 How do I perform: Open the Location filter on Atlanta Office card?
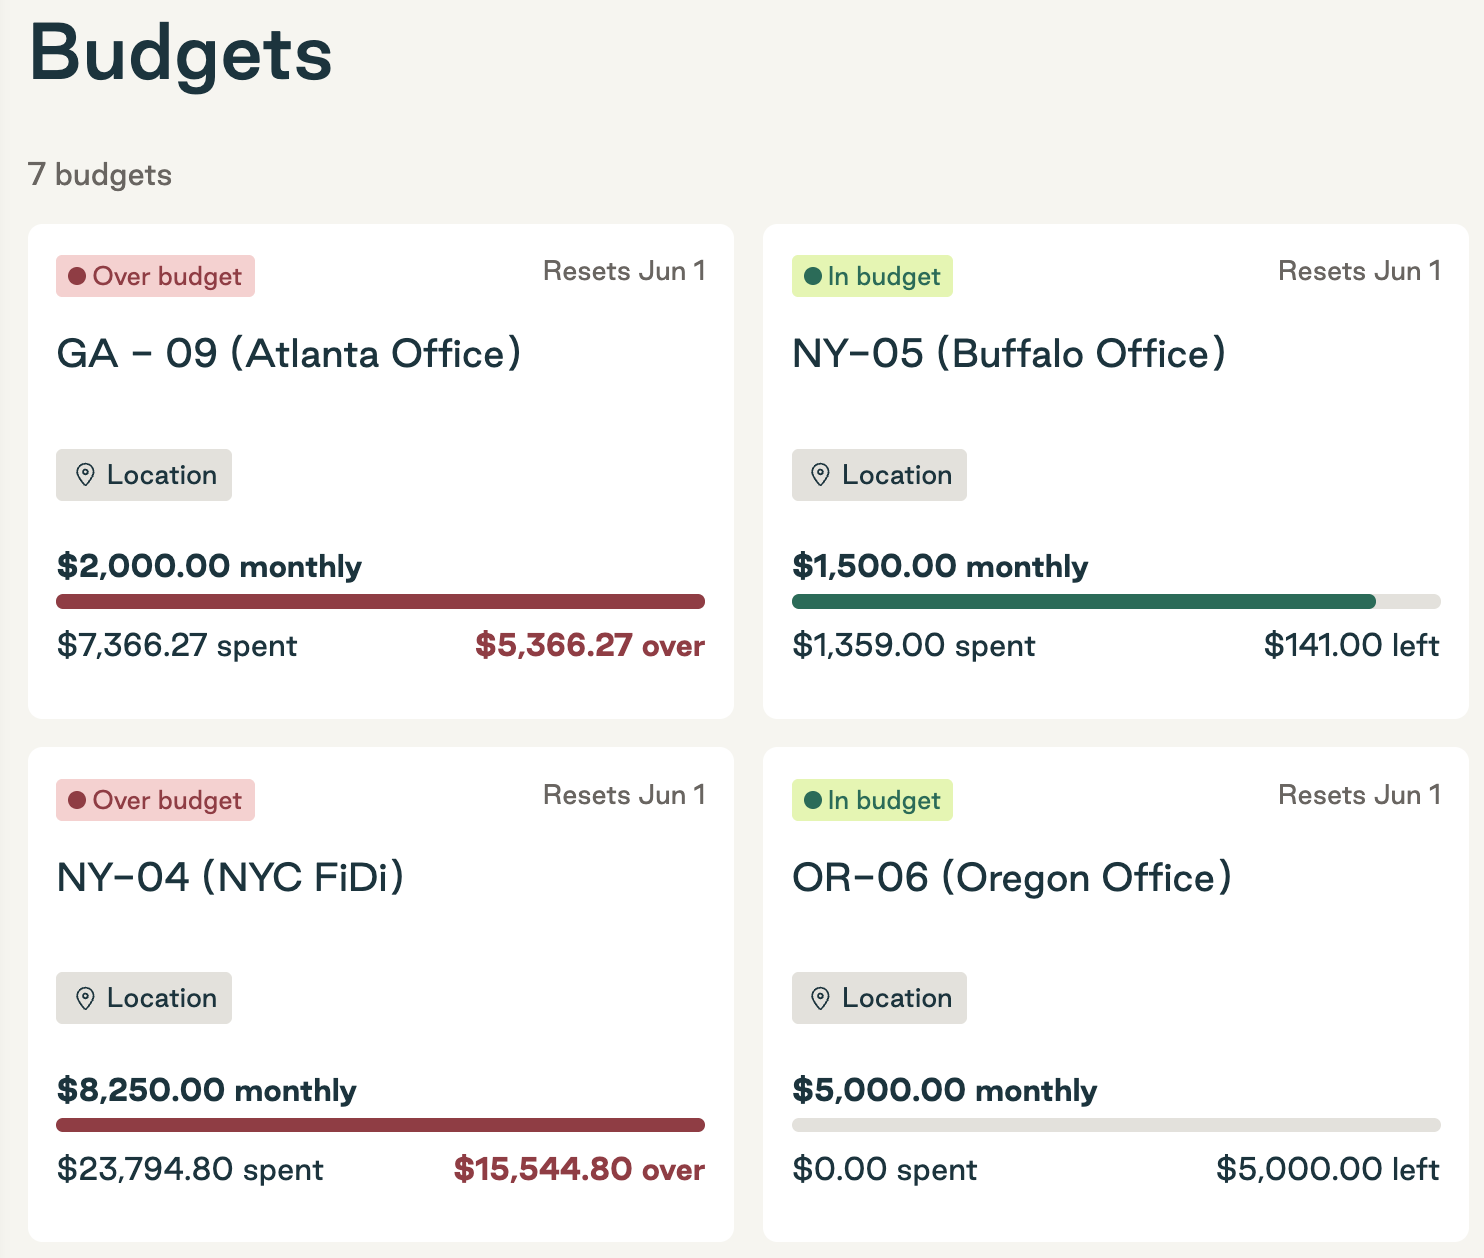(143, 475)
